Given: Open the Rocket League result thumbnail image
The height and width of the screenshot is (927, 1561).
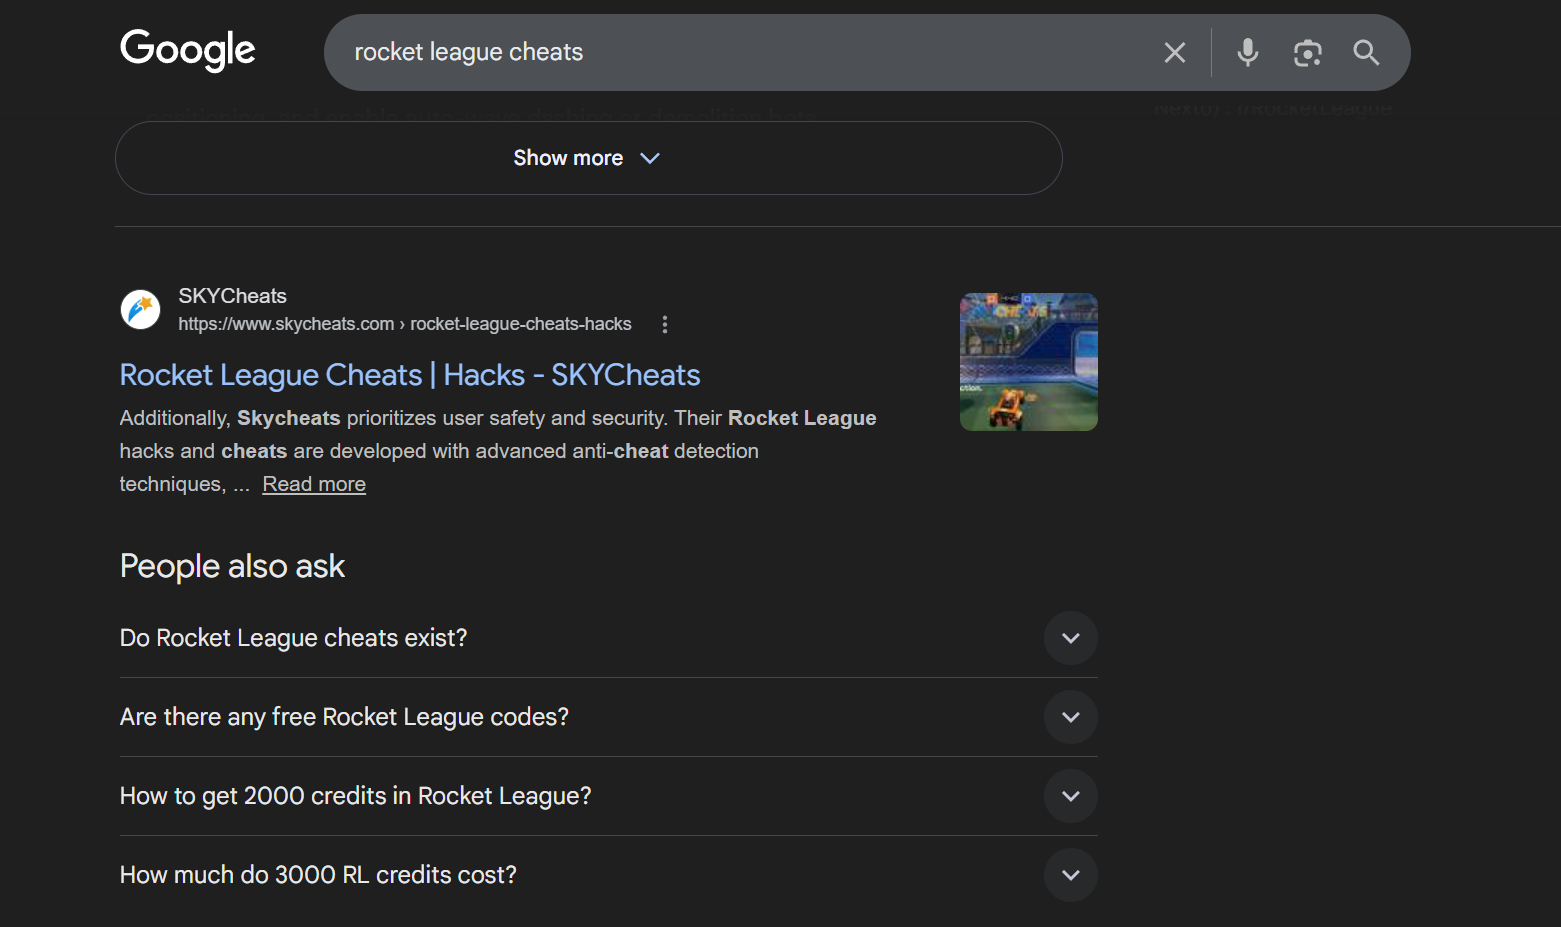Looking at the screenshot, I should point(1028,362).
